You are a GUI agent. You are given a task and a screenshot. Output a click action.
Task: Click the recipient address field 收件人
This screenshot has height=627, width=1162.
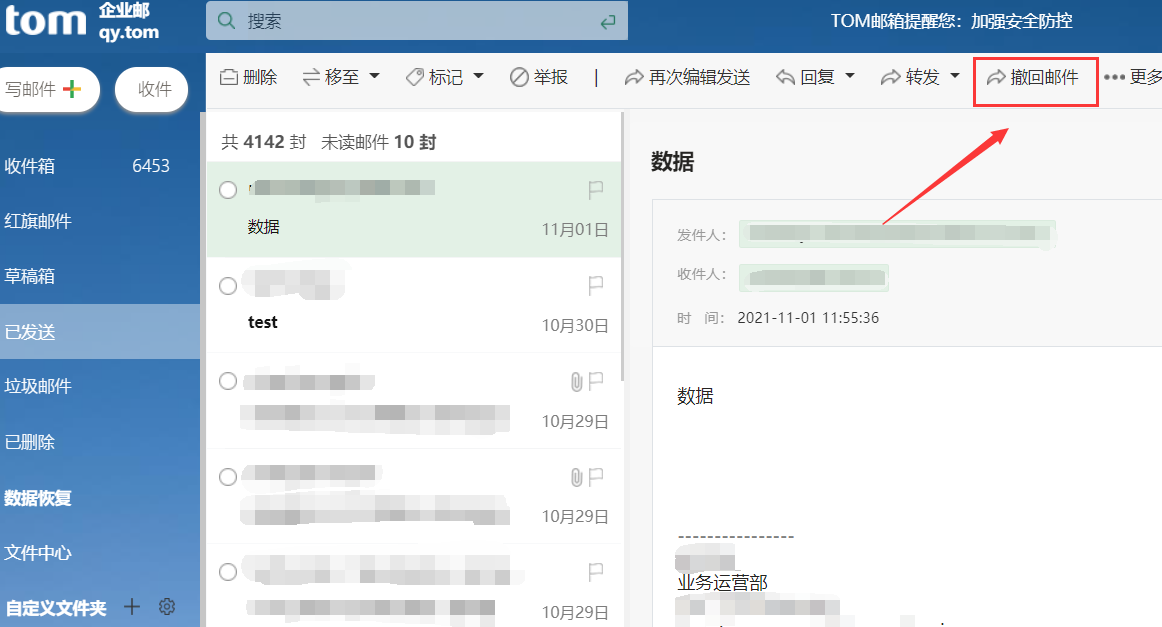(814, 277)
